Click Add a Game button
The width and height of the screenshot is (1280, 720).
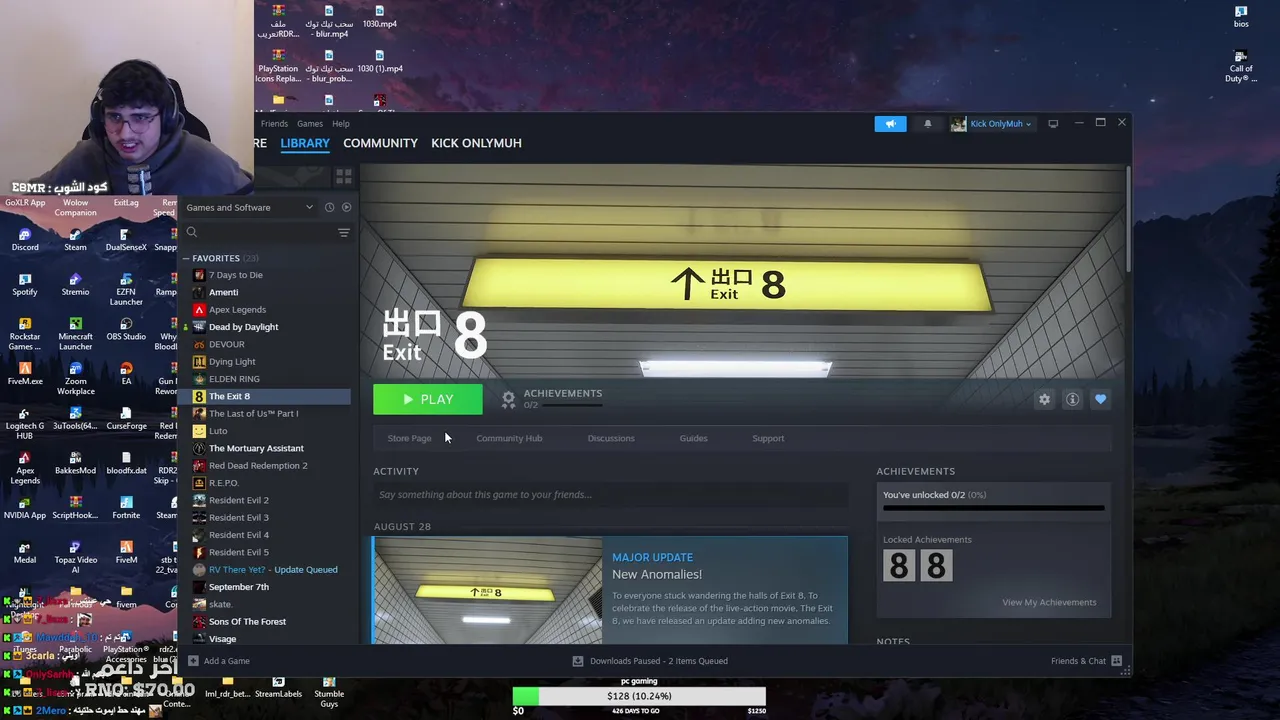219,661
